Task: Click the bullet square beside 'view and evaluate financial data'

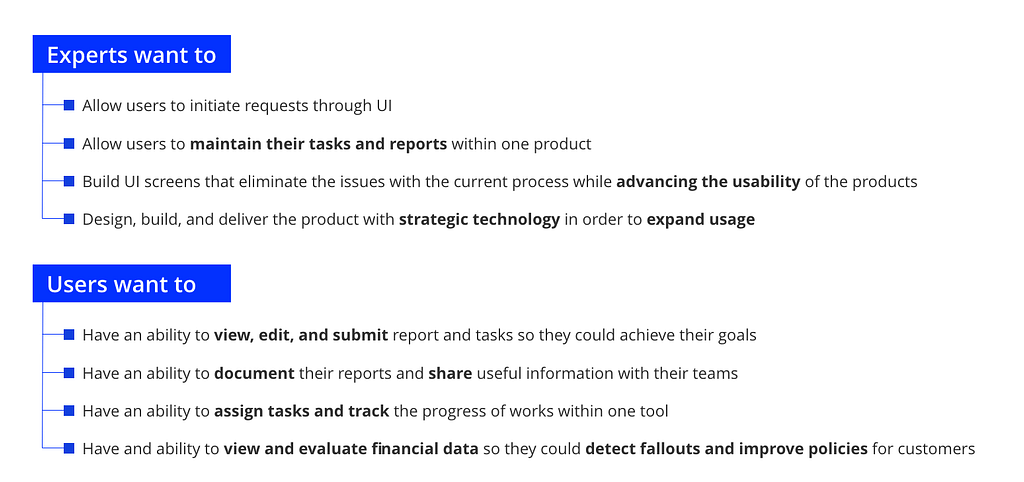Action: click(69, 449)
